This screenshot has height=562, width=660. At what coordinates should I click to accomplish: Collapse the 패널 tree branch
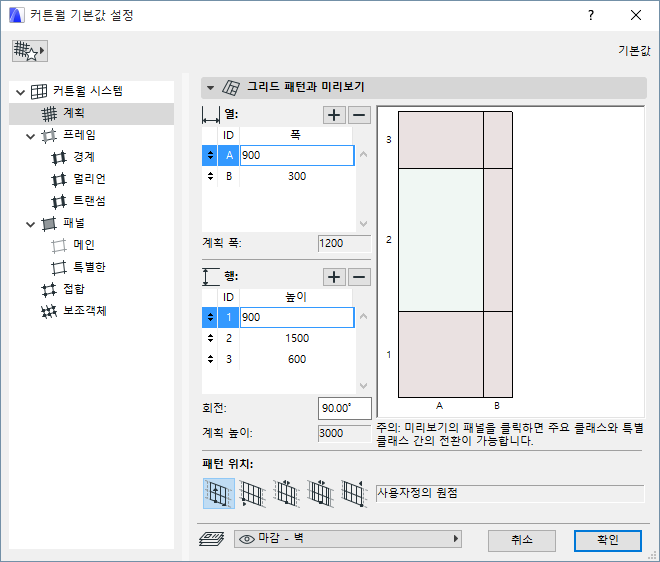30,224
